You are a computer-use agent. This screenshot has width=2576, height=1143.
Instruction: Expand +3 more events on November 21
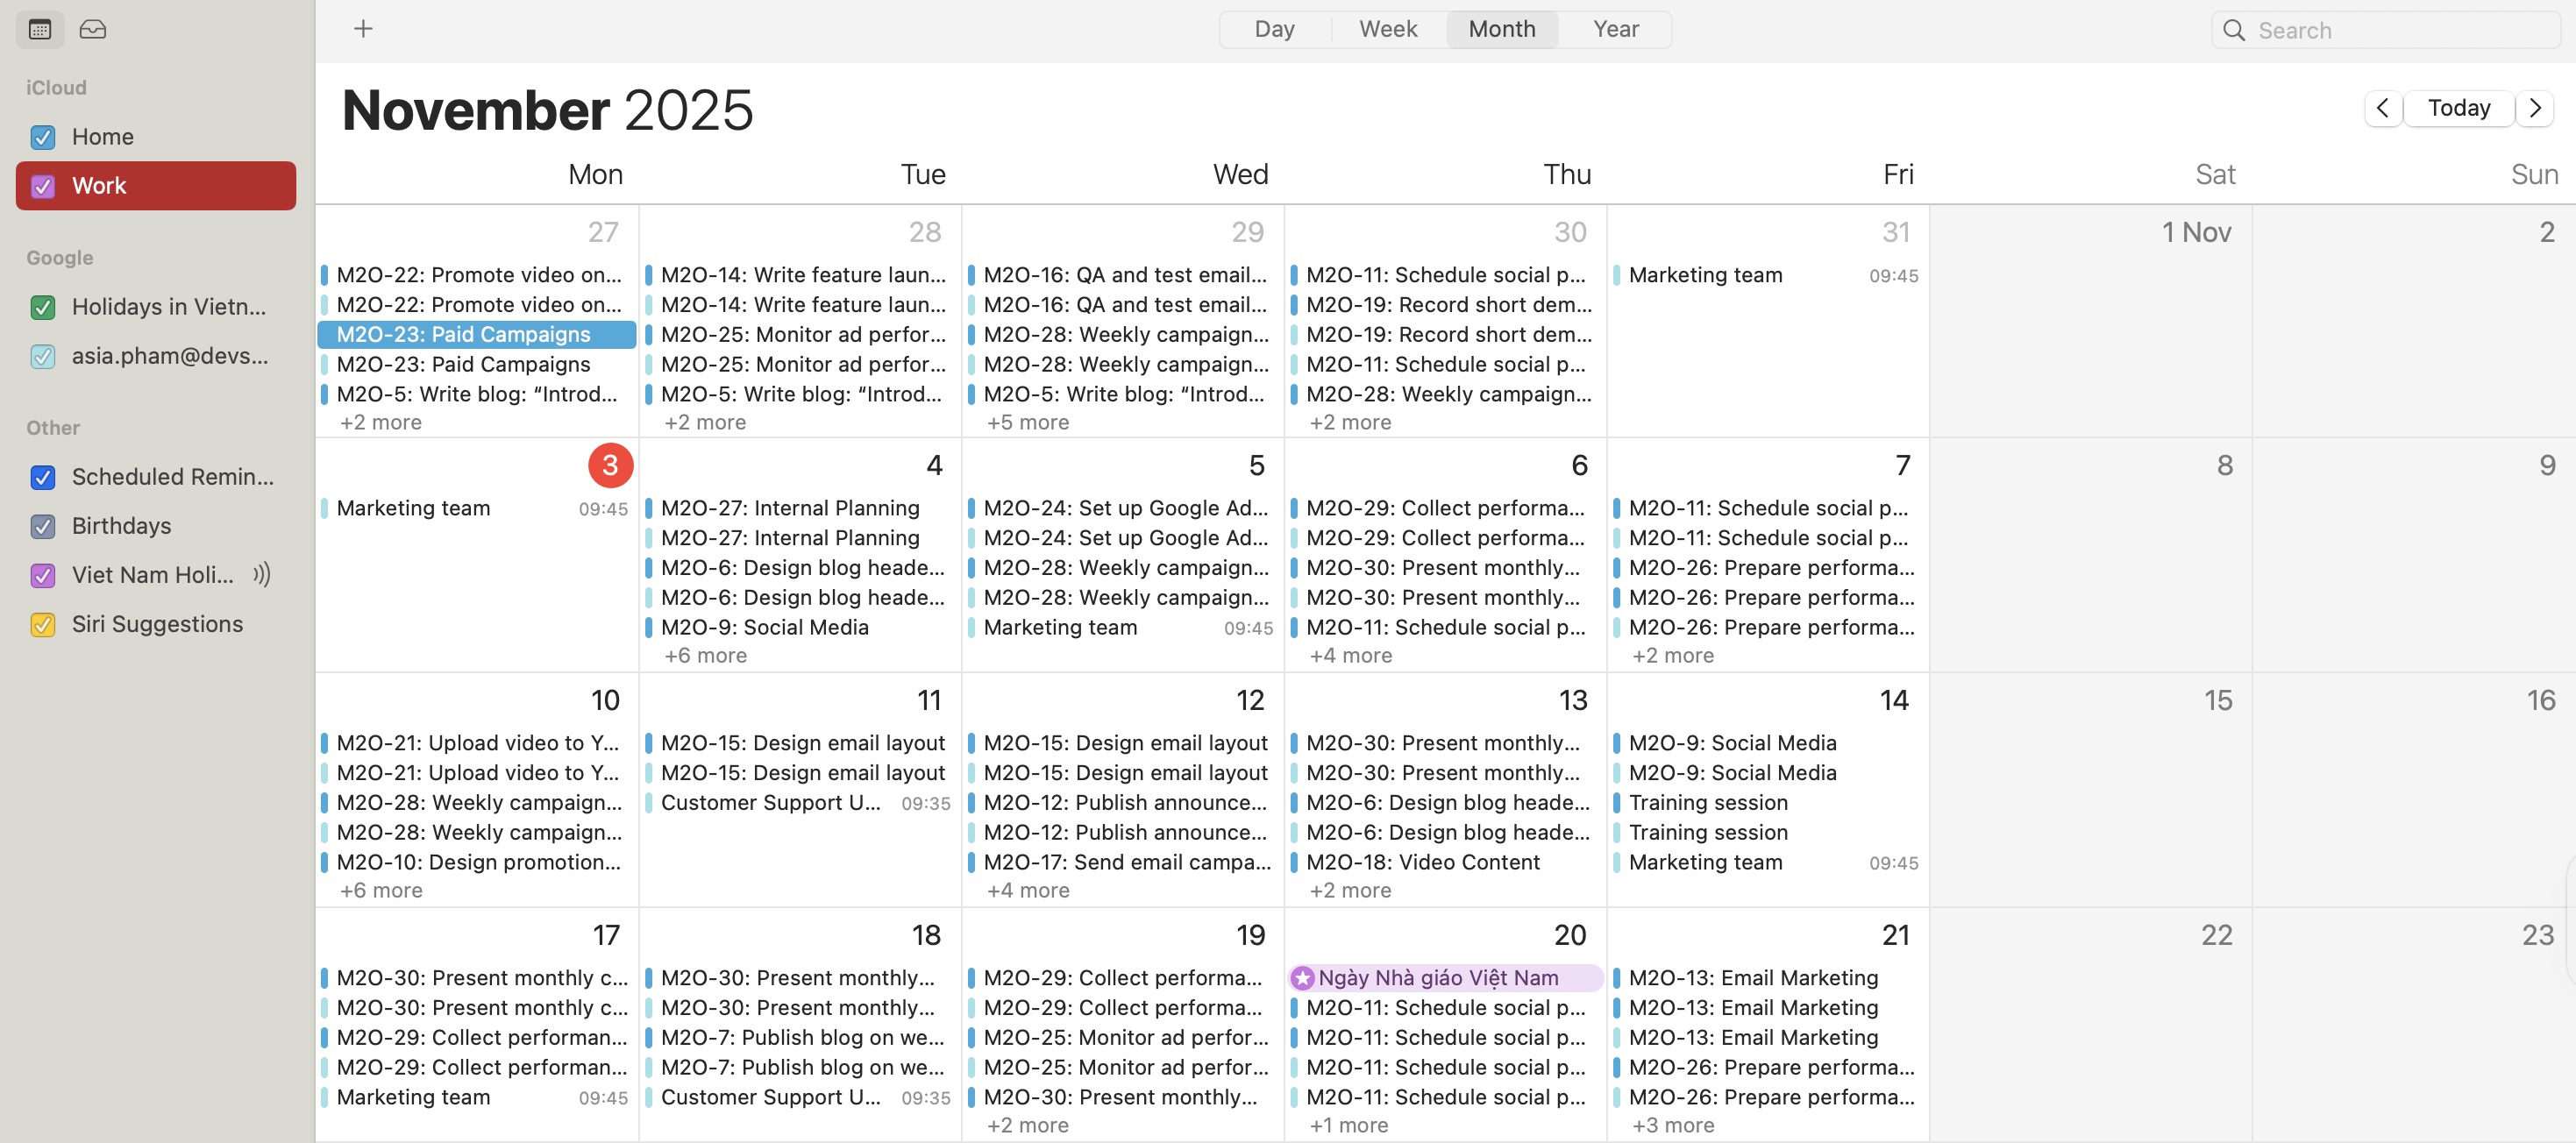(x=1672, y=1125)
